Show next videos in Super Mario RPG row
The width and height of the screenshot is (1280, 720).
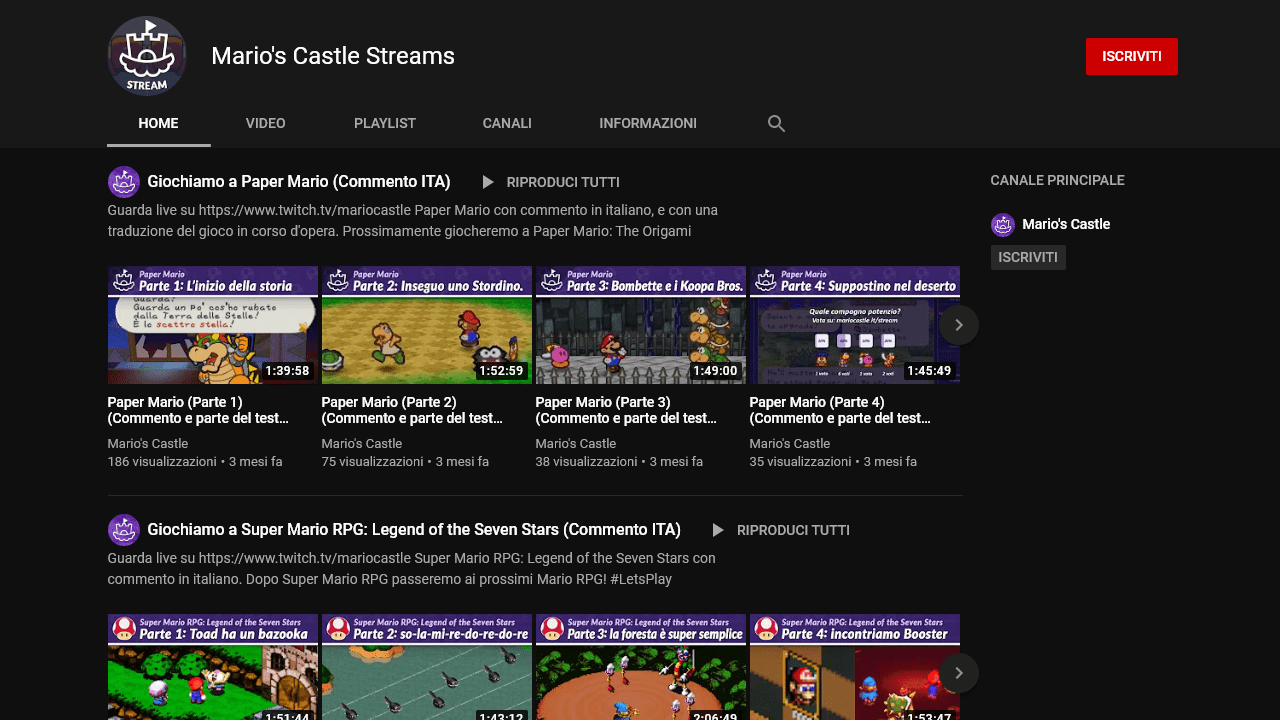[959, 673]
